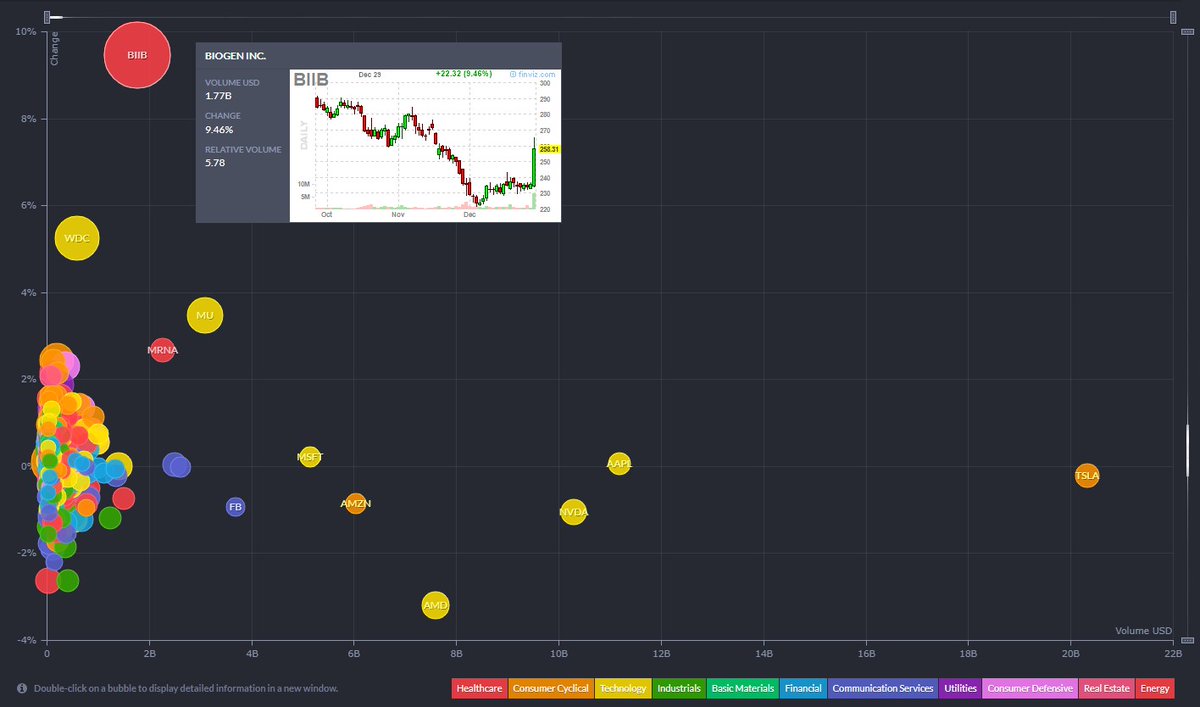1200x707 pixels.
Task: Toggle the Healthcare sector legend
Action: [x=479, y=688]
